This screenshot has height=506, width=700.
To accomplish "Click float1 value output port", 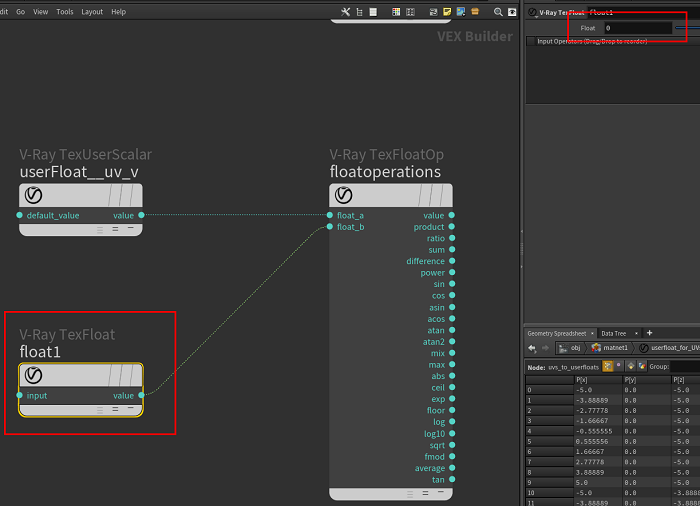I will click(x=142, y=395).
